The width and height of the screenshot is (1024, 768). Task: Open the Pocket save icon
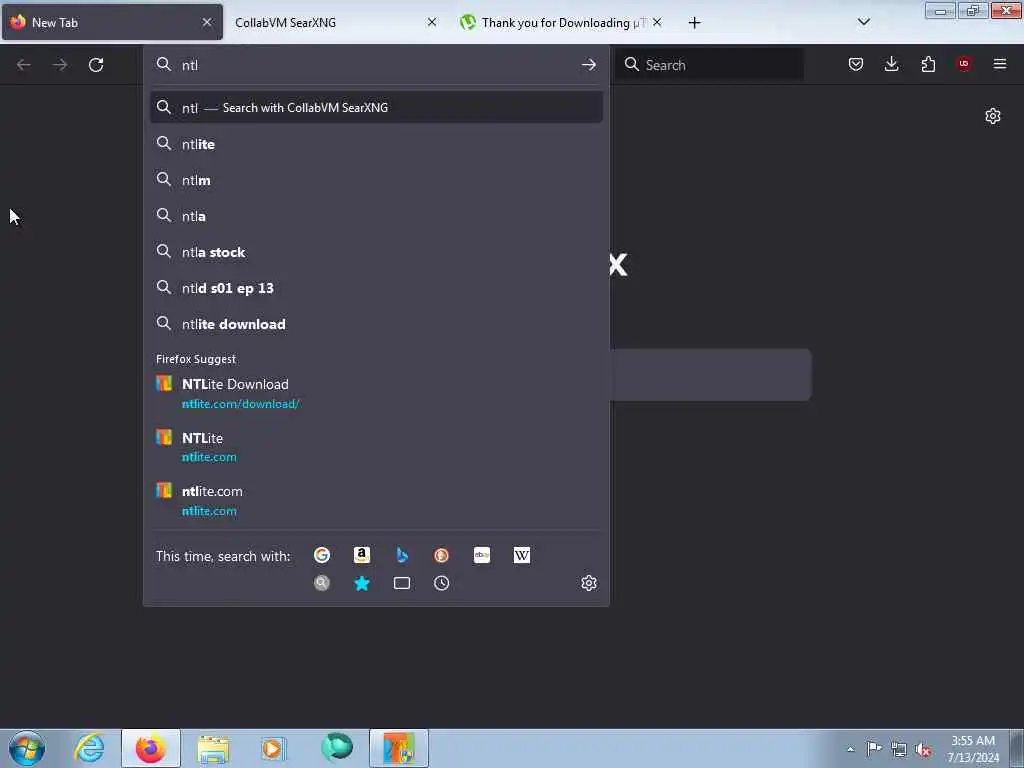856,64
